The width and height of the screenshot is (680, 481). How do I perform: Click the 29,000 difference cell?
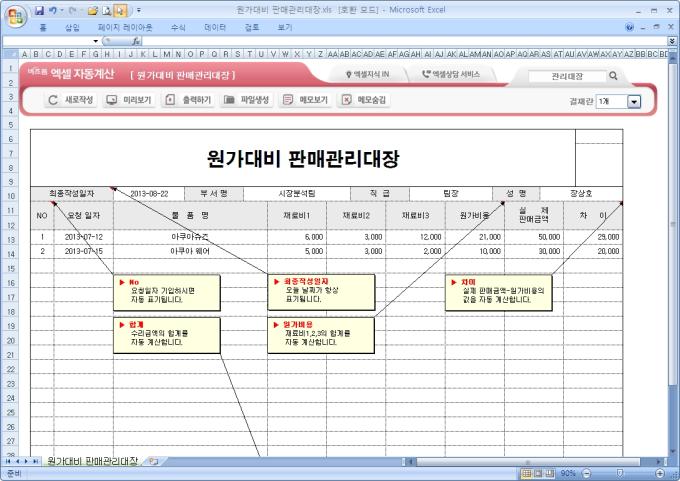pos(593,237)
